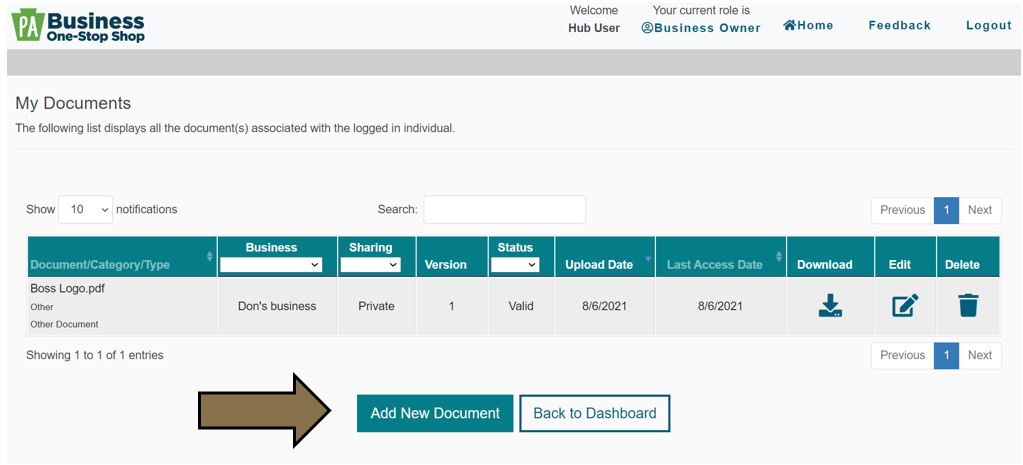This screenshot has height=465, width=1023.
Task: Click the Other Document type text
Action: tap(64, 324)
